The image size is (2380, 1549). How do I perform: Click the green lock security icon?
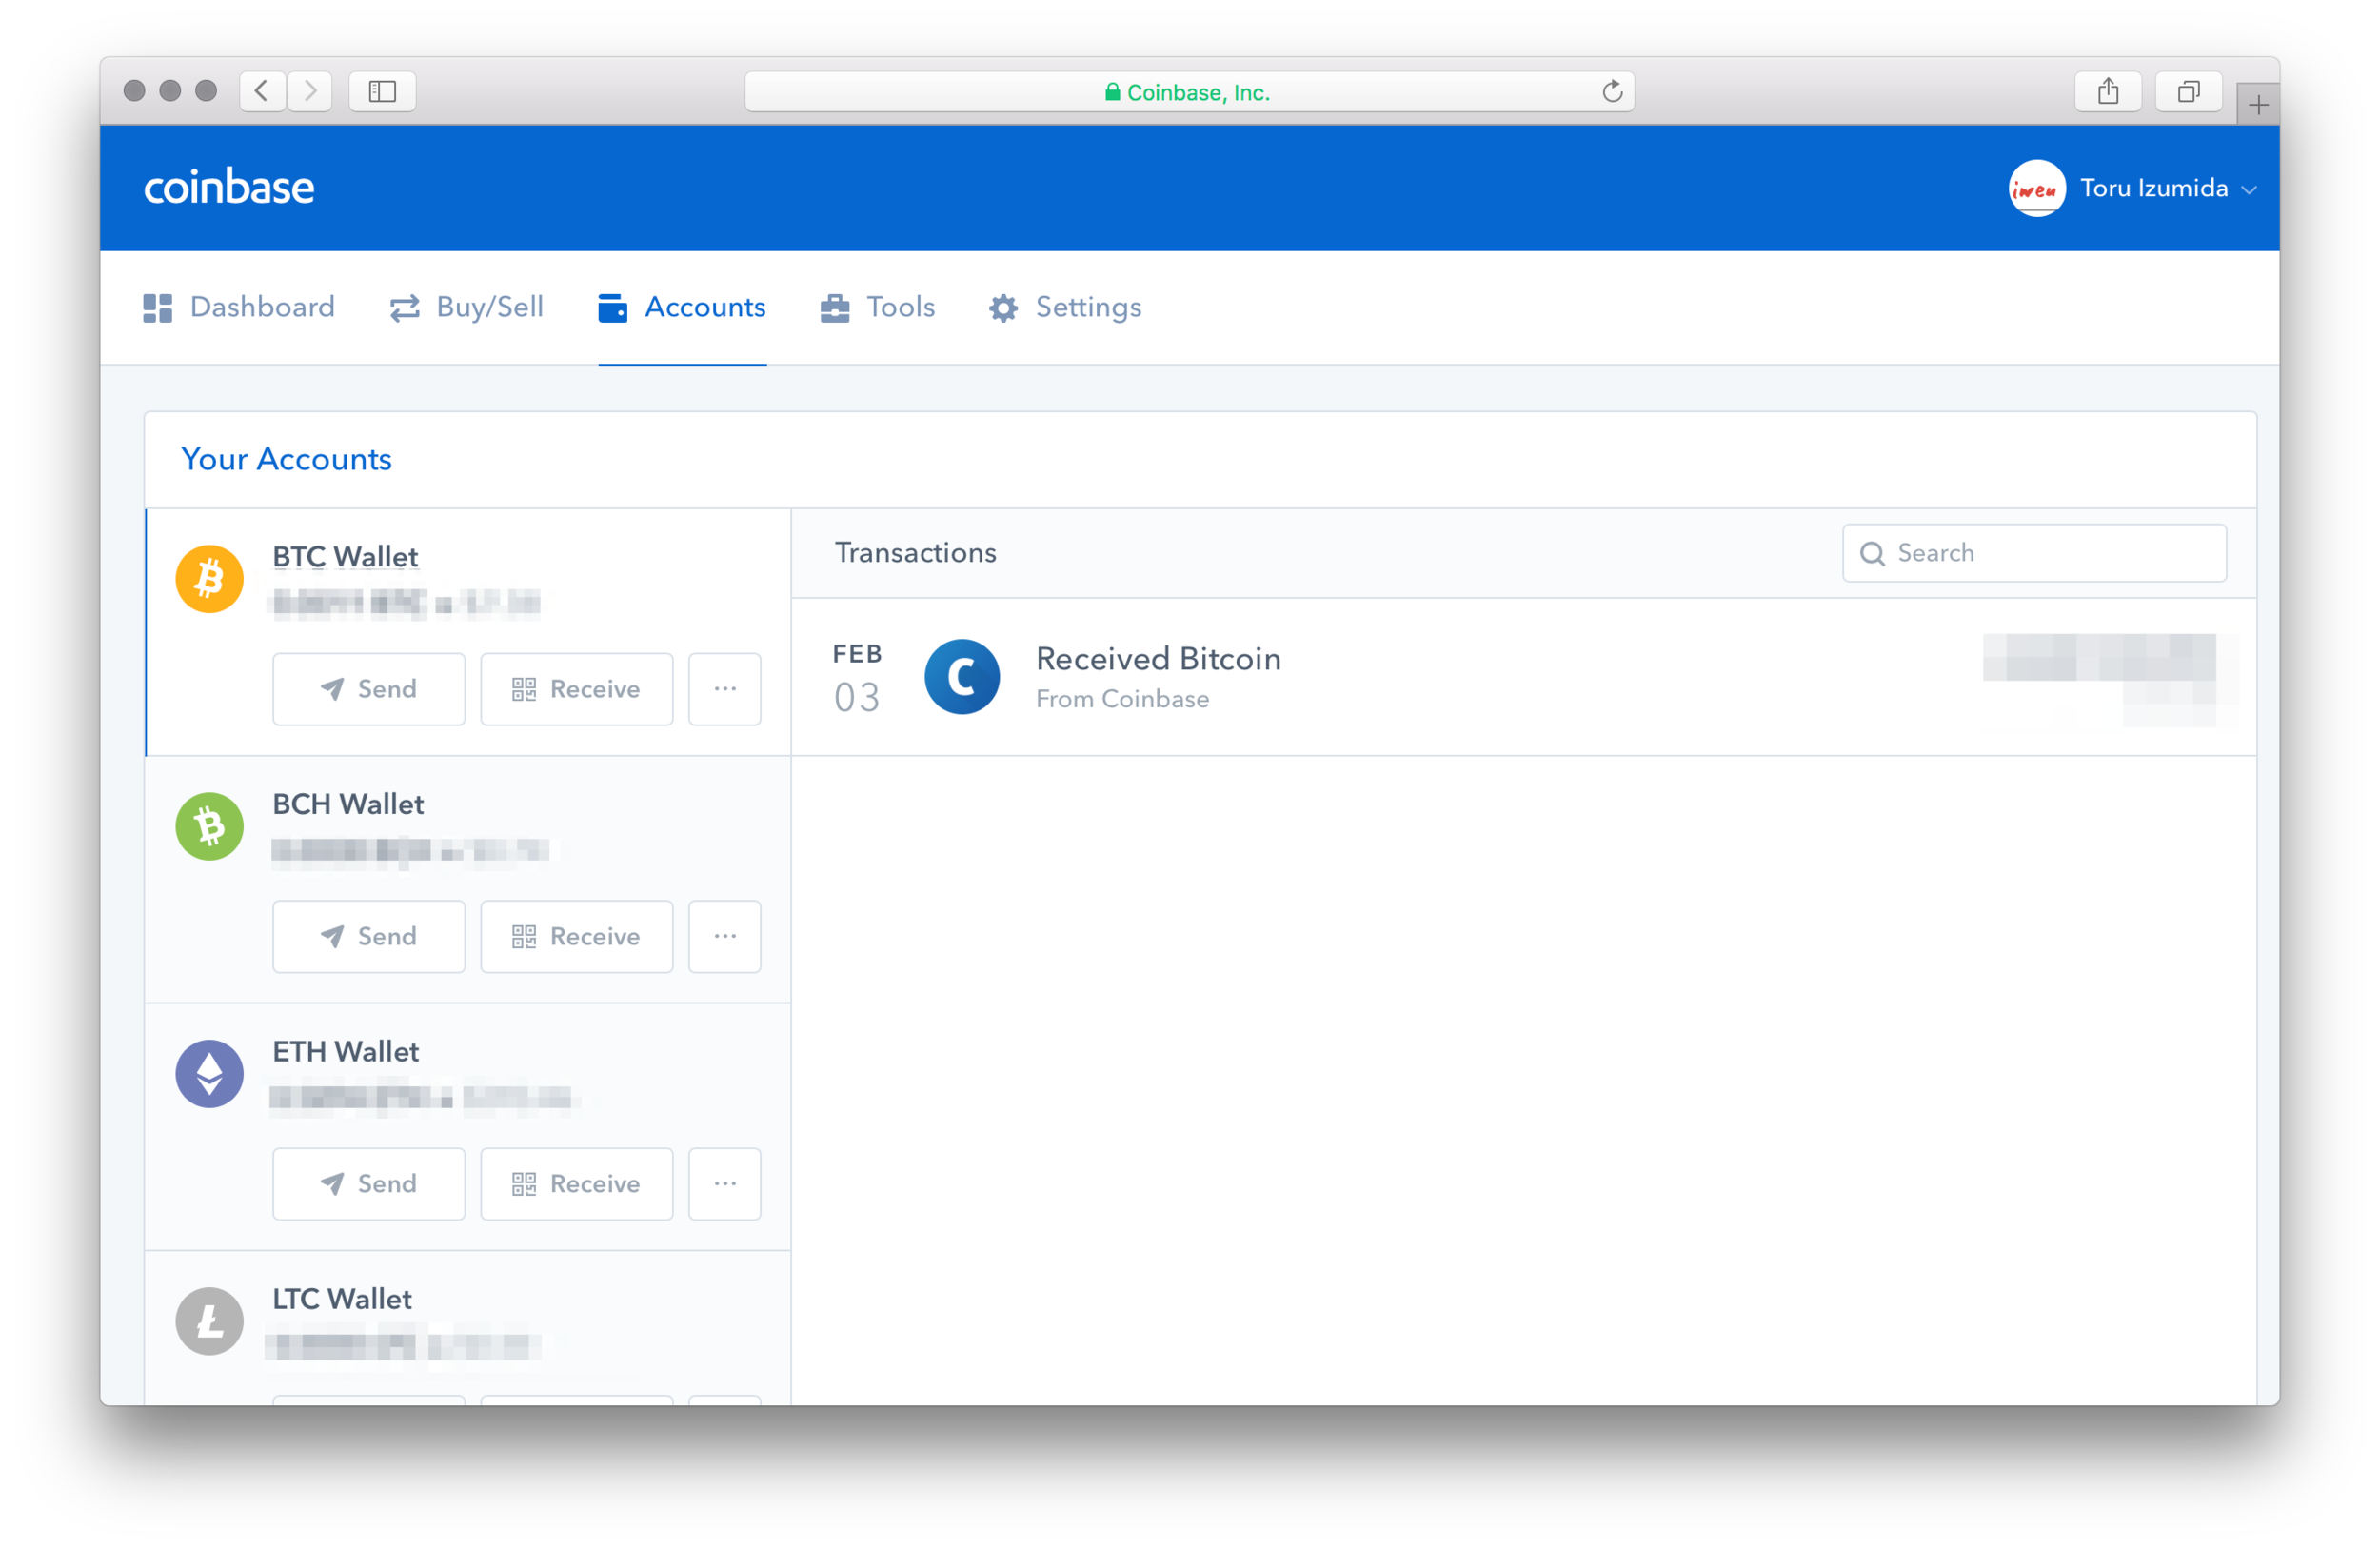pos(1112,92)
